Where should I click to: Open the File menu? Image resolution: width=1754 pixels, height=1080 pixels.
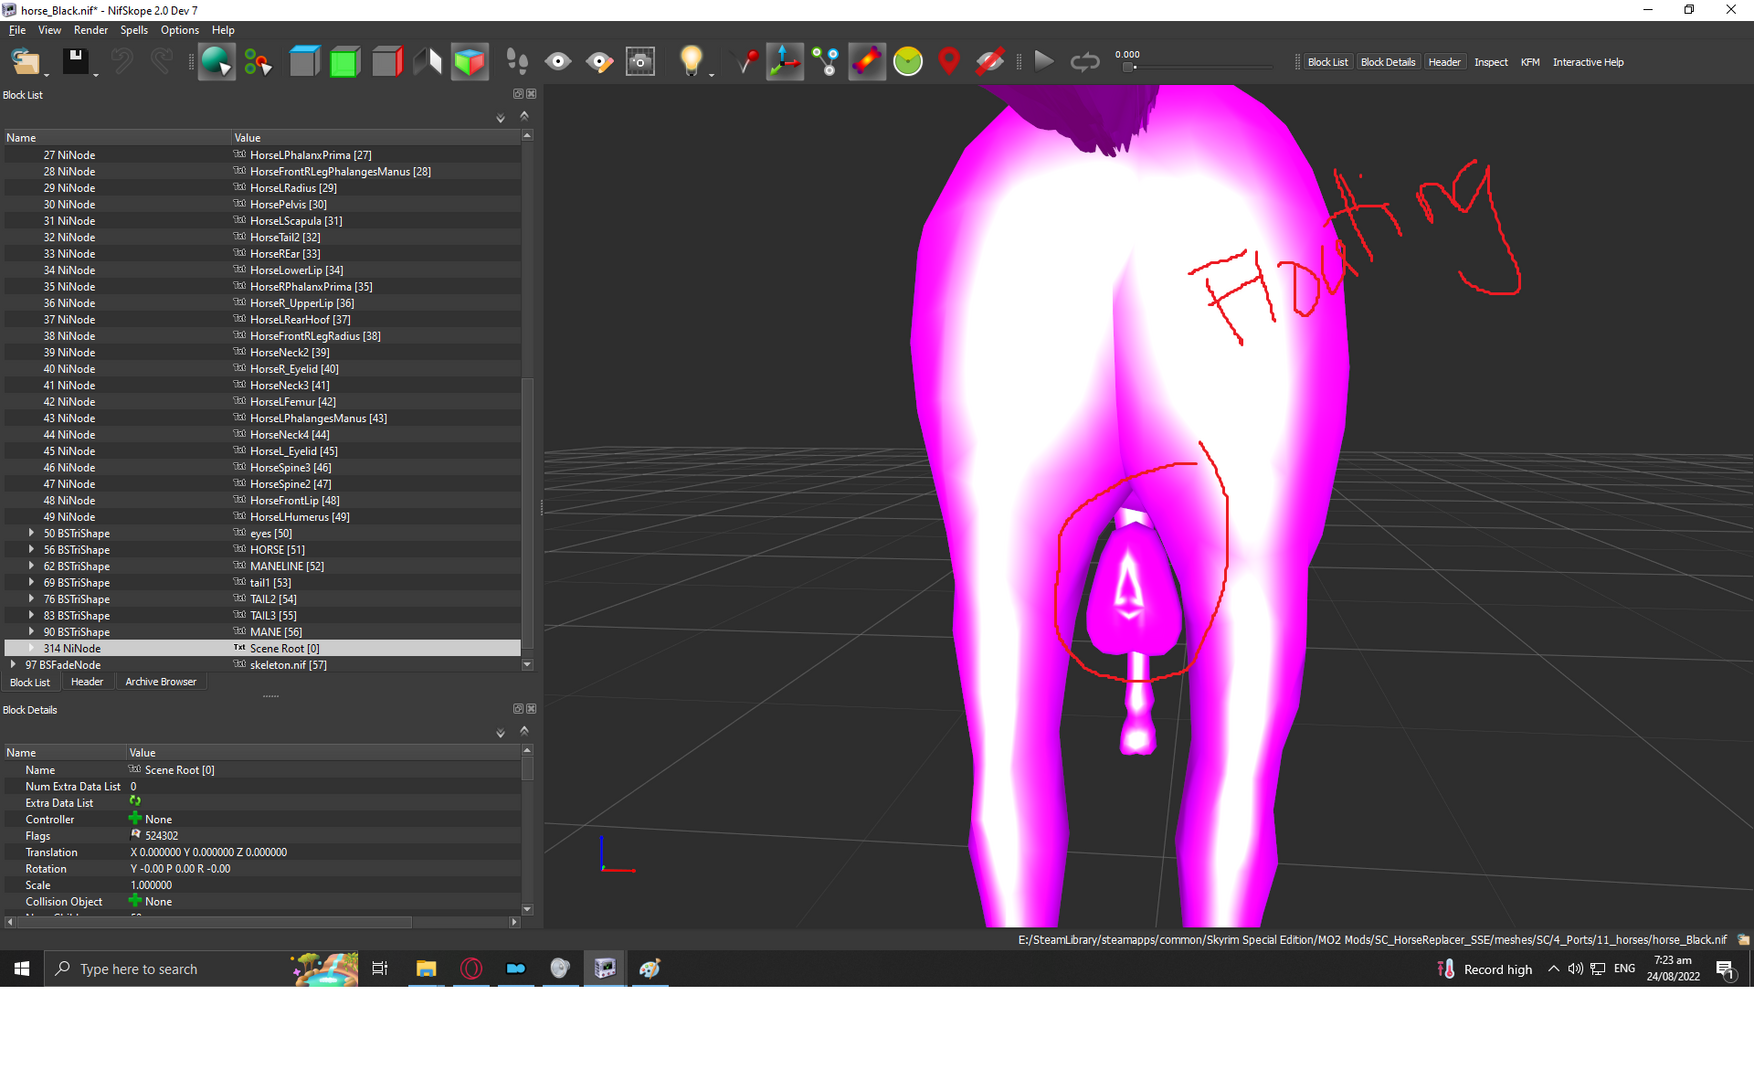coord(17,30)
